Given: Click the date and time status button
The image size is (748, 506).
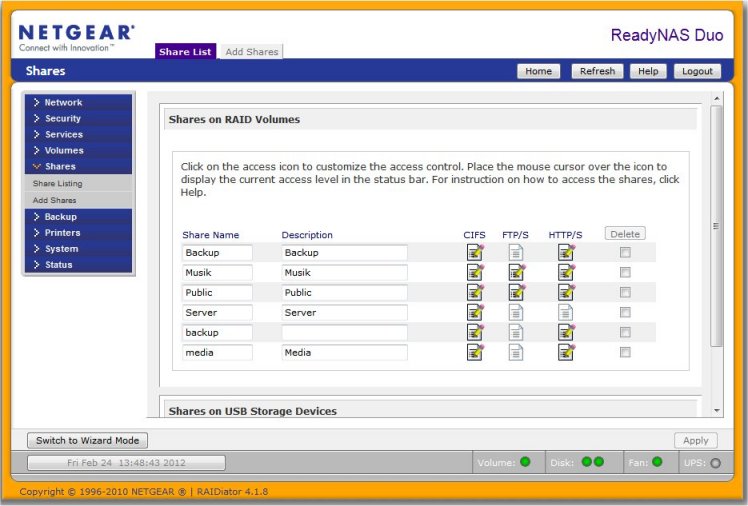Looking at the screenshot, I should click(x=126, y=463).
